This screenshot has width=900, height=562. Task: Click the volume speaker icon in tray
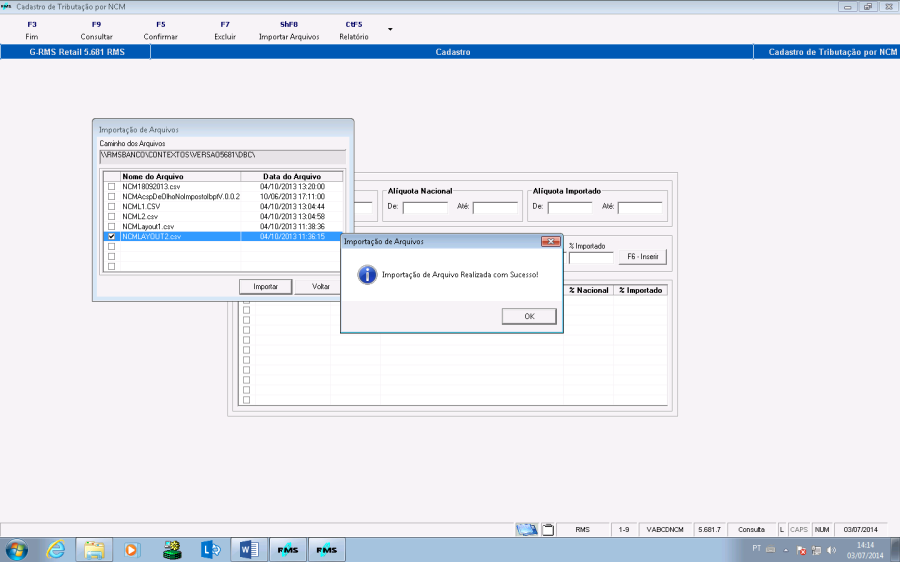coord(832,550)
